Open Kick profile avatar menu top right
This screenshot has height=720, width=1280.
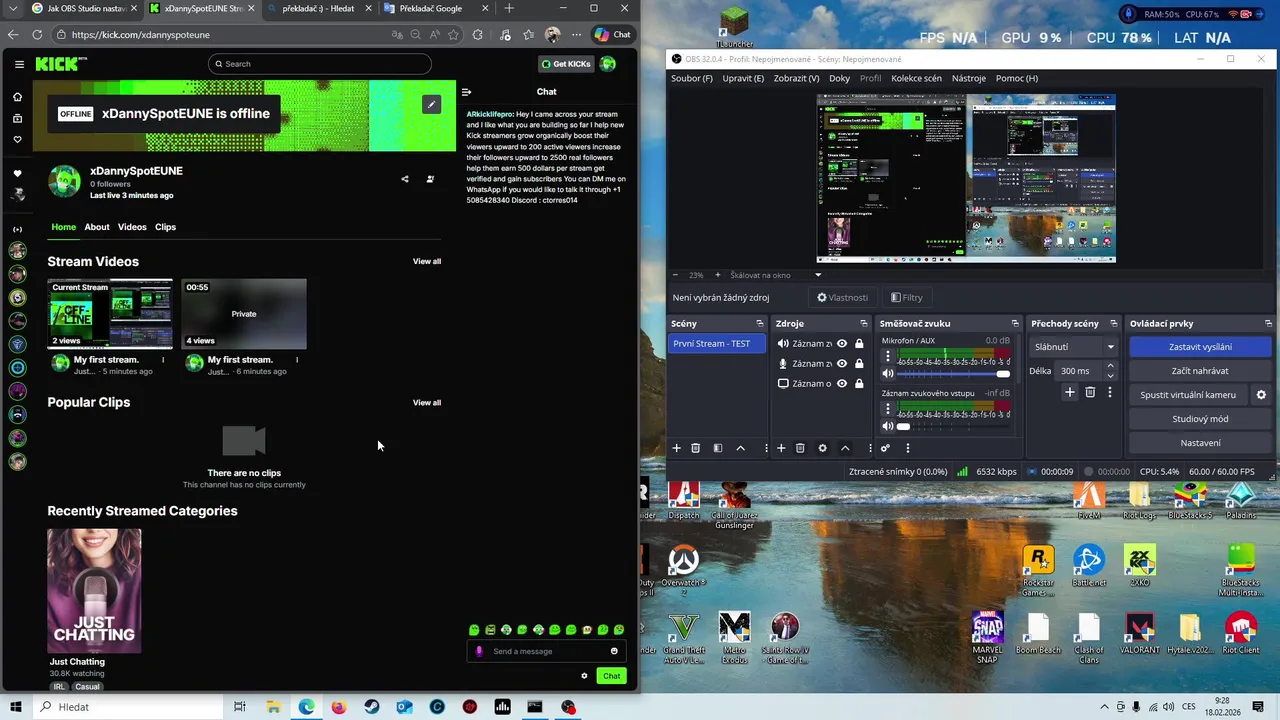608,64
